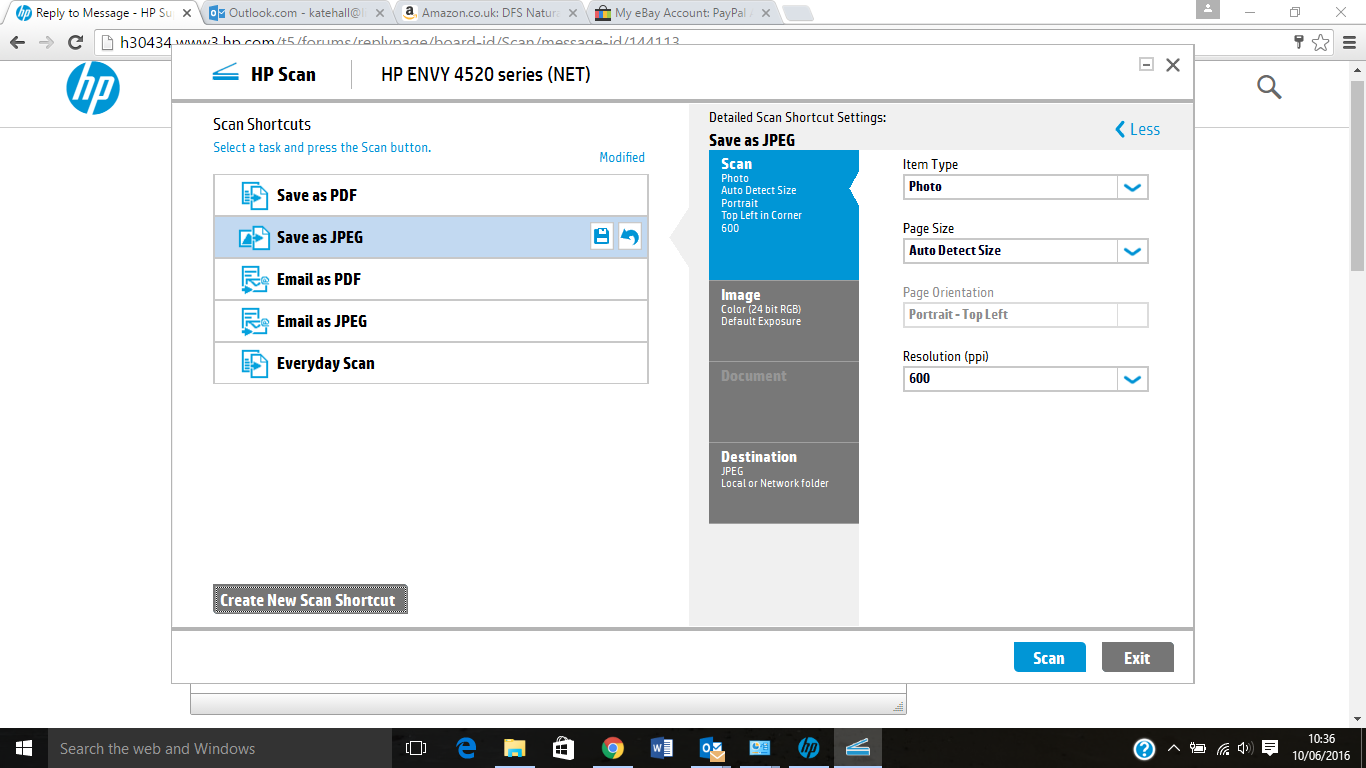Open the volume tray icon
This screenshot has height=768, width=1366.
point(1245,748)
